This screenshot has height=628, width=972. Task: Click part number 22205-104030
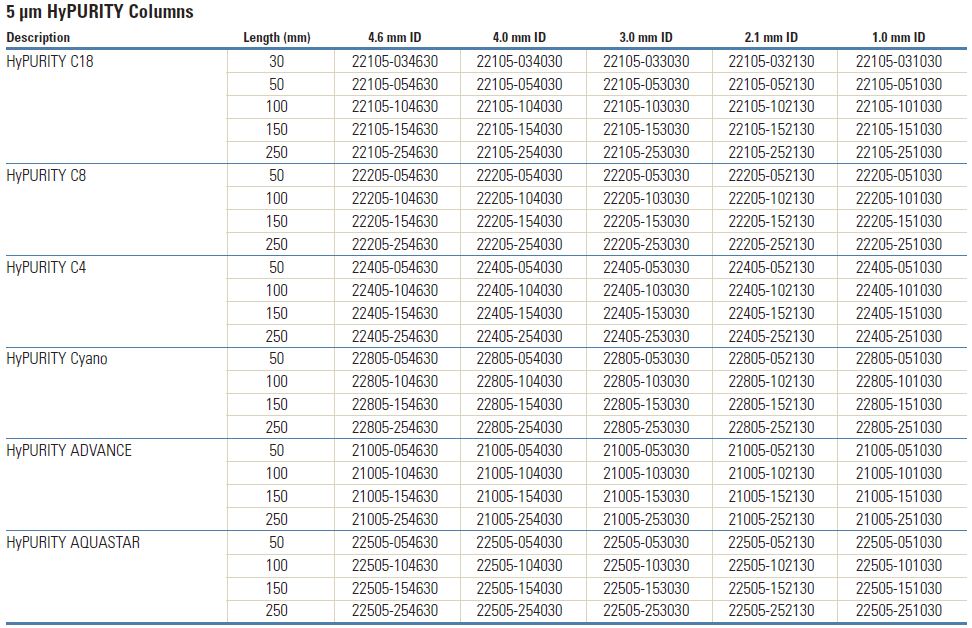point(519,198)
